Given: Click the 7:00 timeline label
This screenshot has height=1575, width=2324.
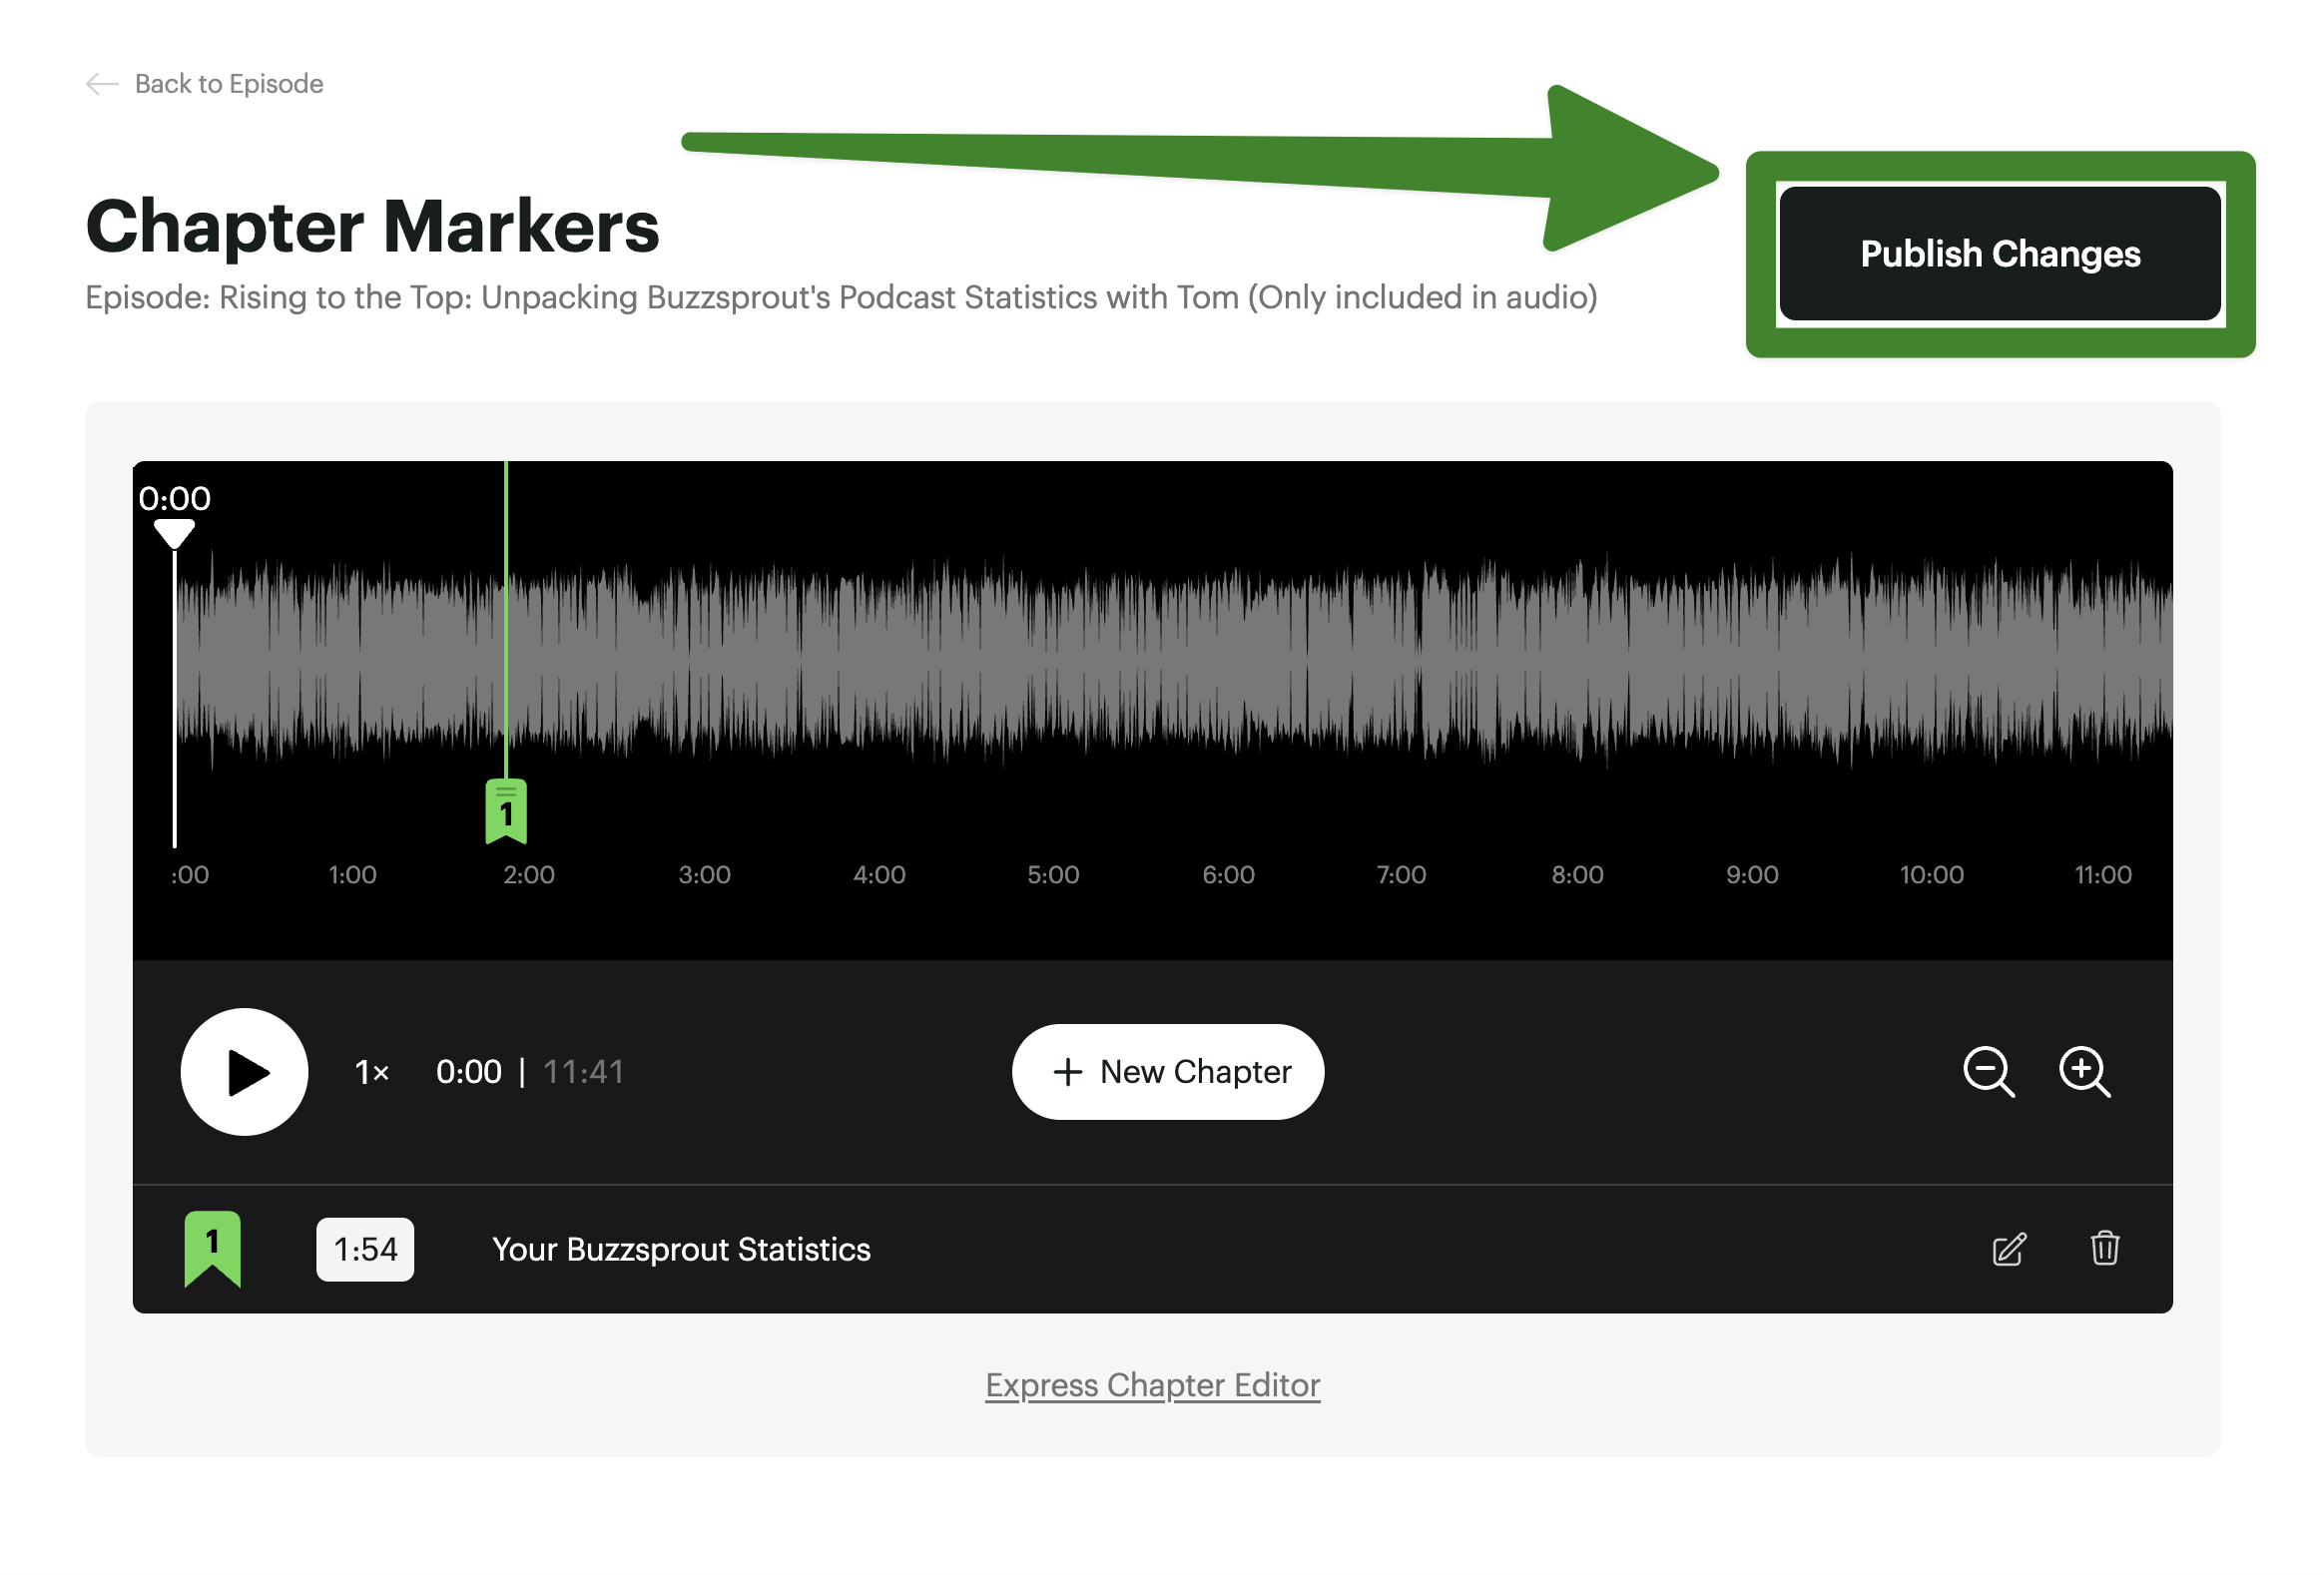Looking at the screenshot, I should click(1401, 875).
